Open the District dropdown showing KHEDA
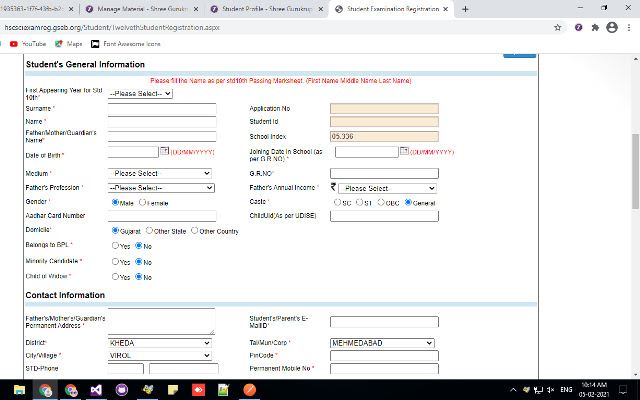Viewport: 640px width, 400px height. point(160,343)
